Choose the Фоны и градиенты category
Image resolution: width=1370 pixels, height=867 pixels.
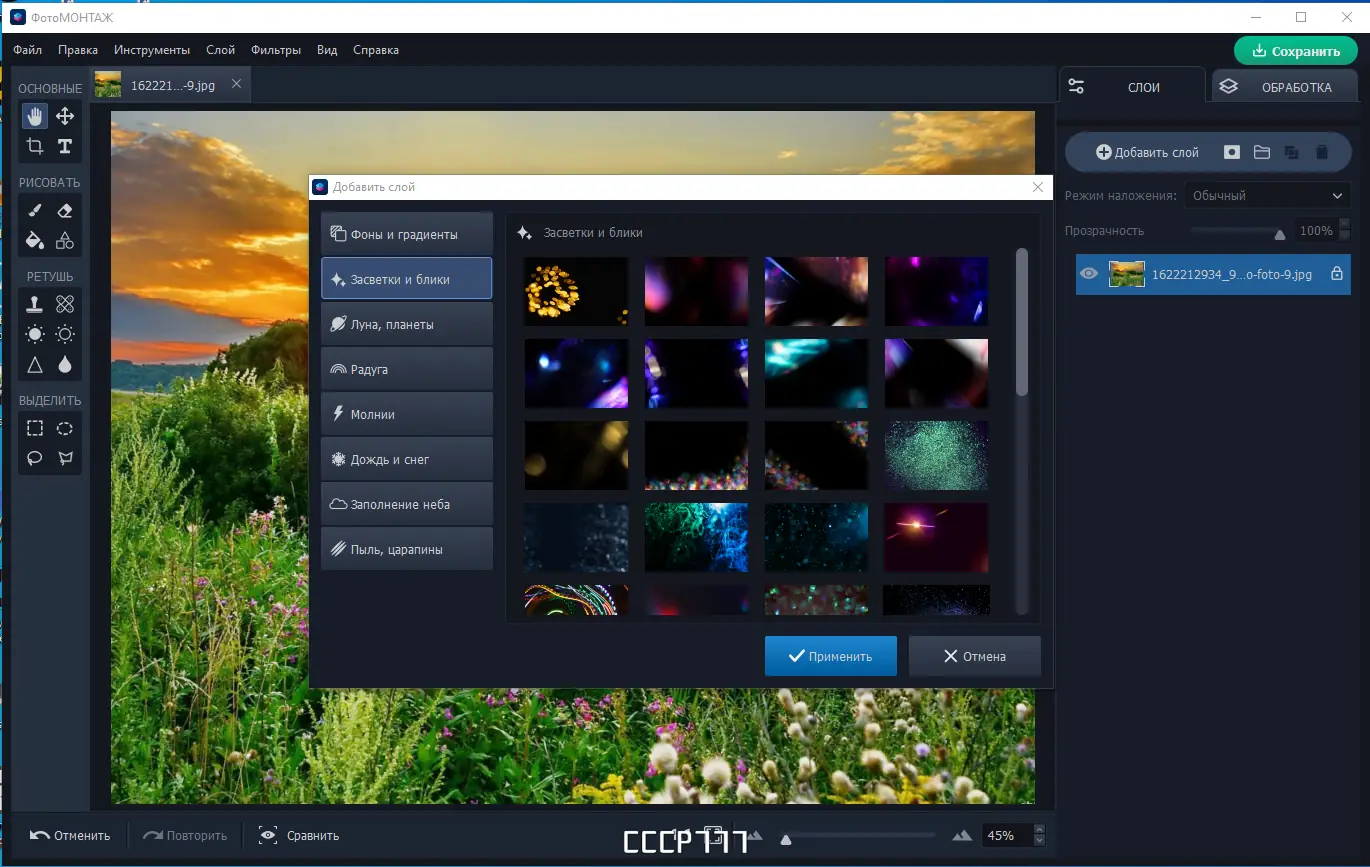[x=407, y=234]
